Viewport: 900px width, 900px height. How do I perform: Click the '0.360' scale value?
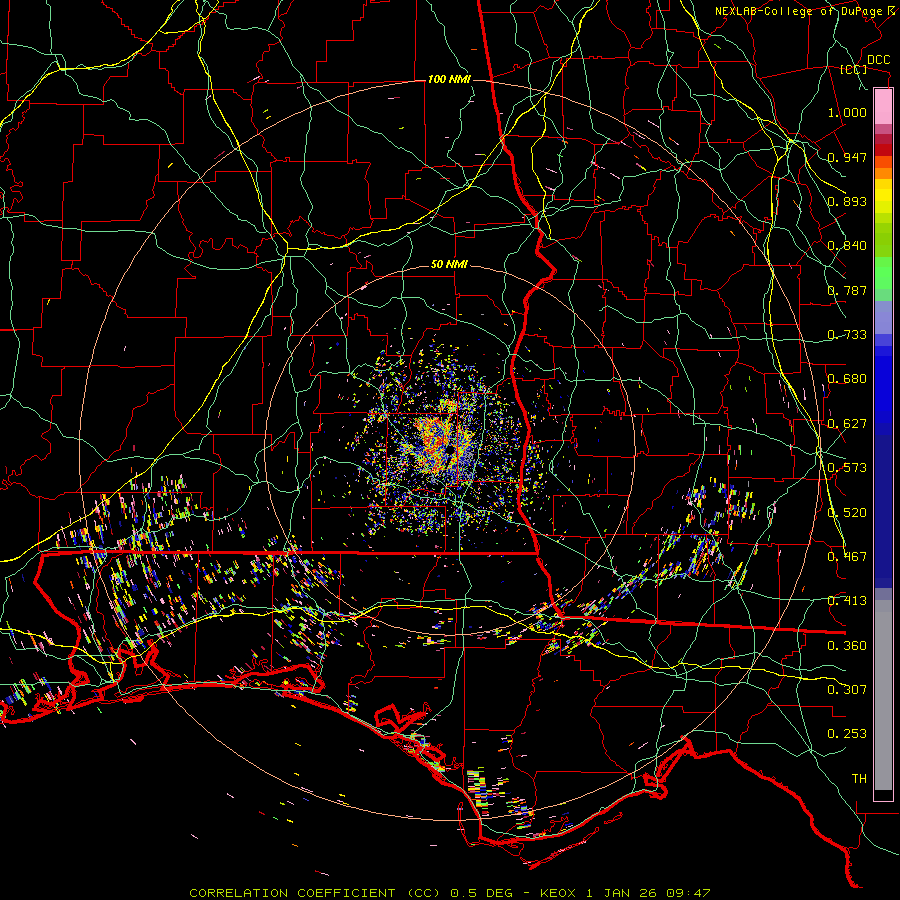pos(847,646)
